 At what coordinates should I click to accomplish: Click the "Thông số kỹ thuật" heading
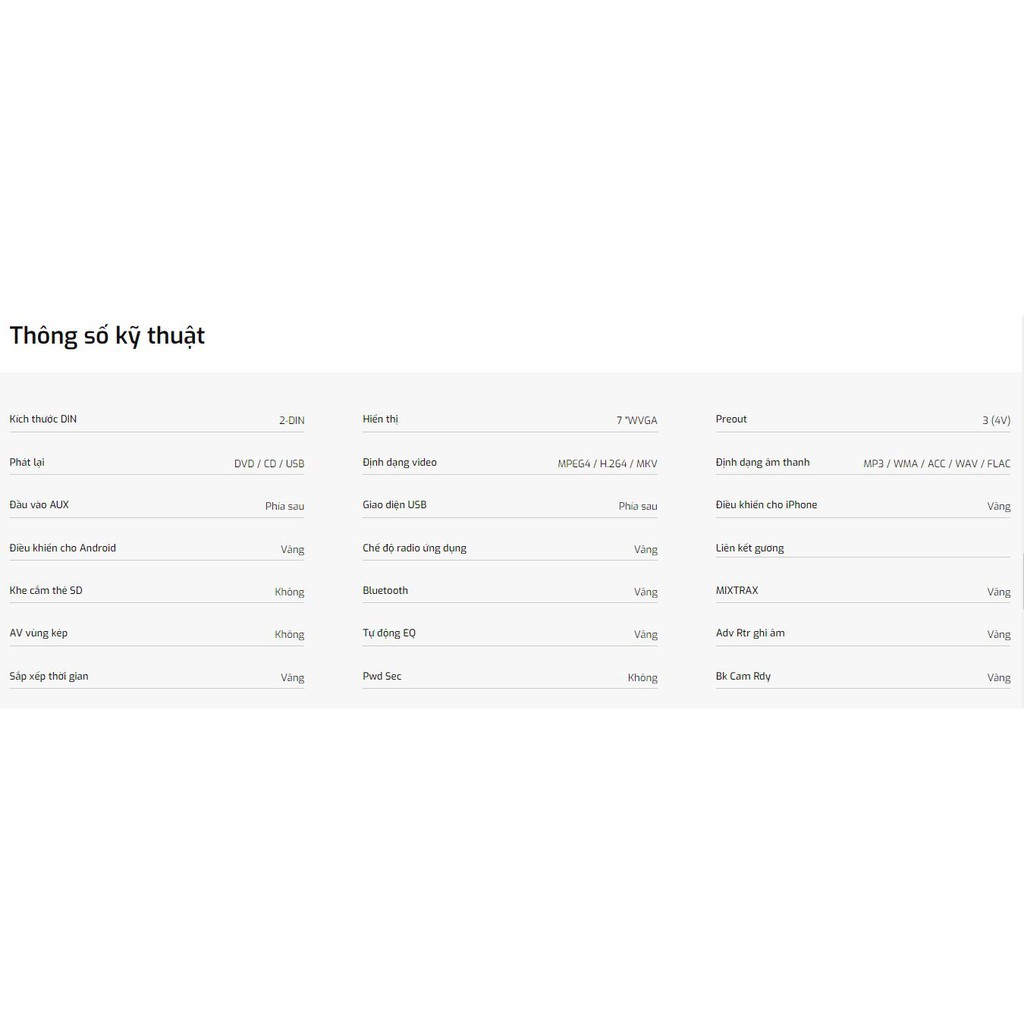(x=107, y=336)
